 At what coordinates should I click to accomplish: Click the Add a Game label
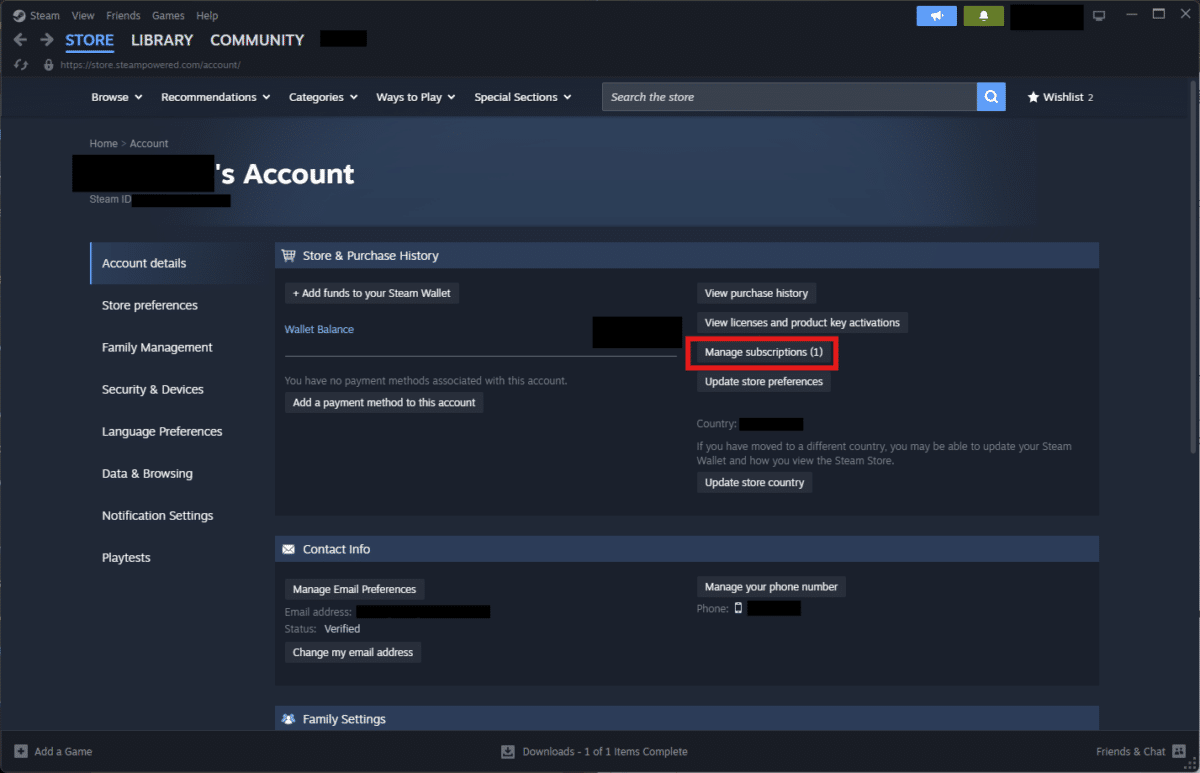[x=63, y=751]
